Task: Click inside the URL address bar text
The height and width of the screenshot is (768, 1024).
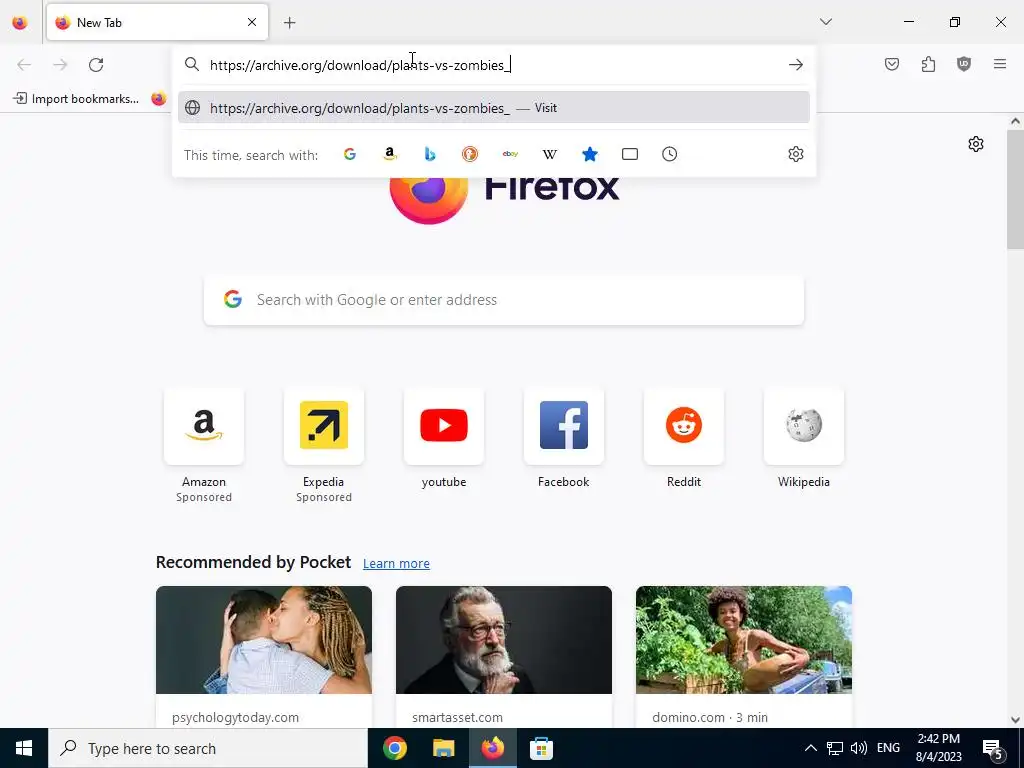Action: point(359,65)
